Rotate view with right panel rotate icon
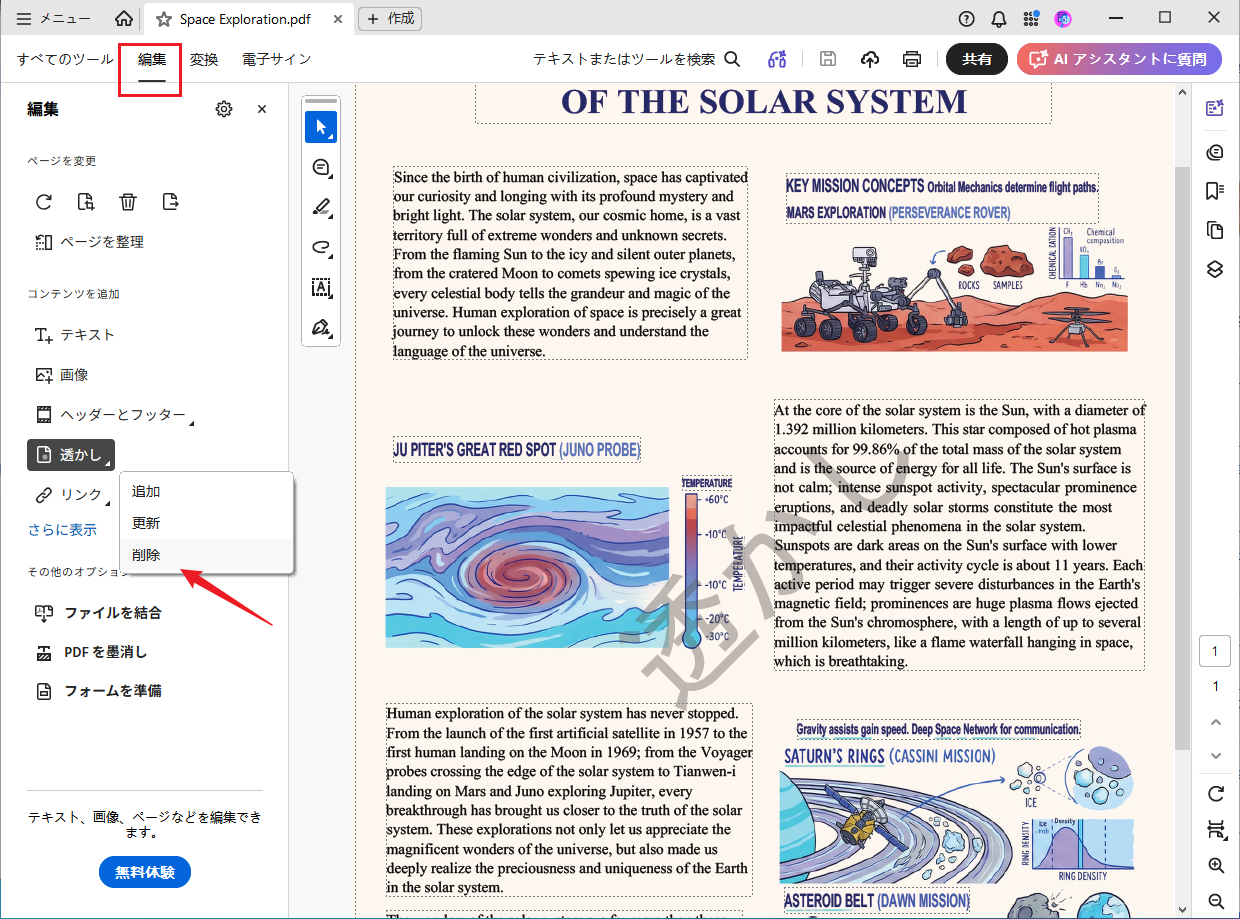Image resolution: width=1240 pixels, height=919 pixels. (x=1215, y=793)
